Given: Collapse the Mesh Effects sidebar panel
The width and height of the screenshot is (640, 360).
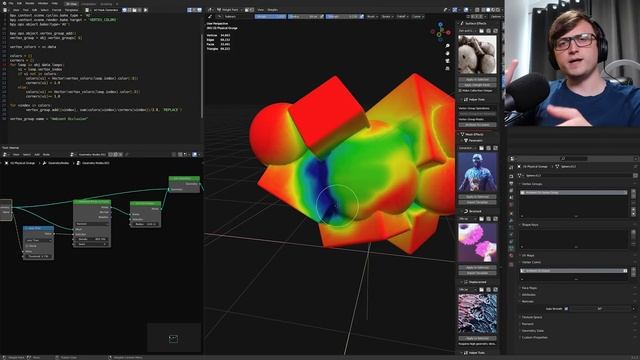Looking at the screenshot, I should tap(473, 134).
